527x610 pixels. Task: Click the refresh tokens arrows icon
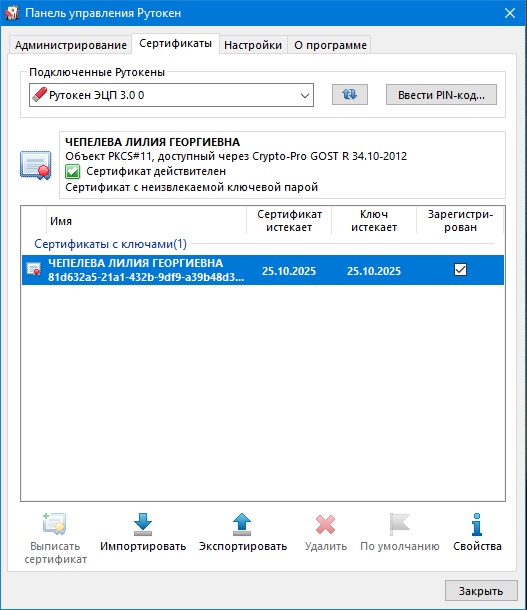tap(349, 95)
